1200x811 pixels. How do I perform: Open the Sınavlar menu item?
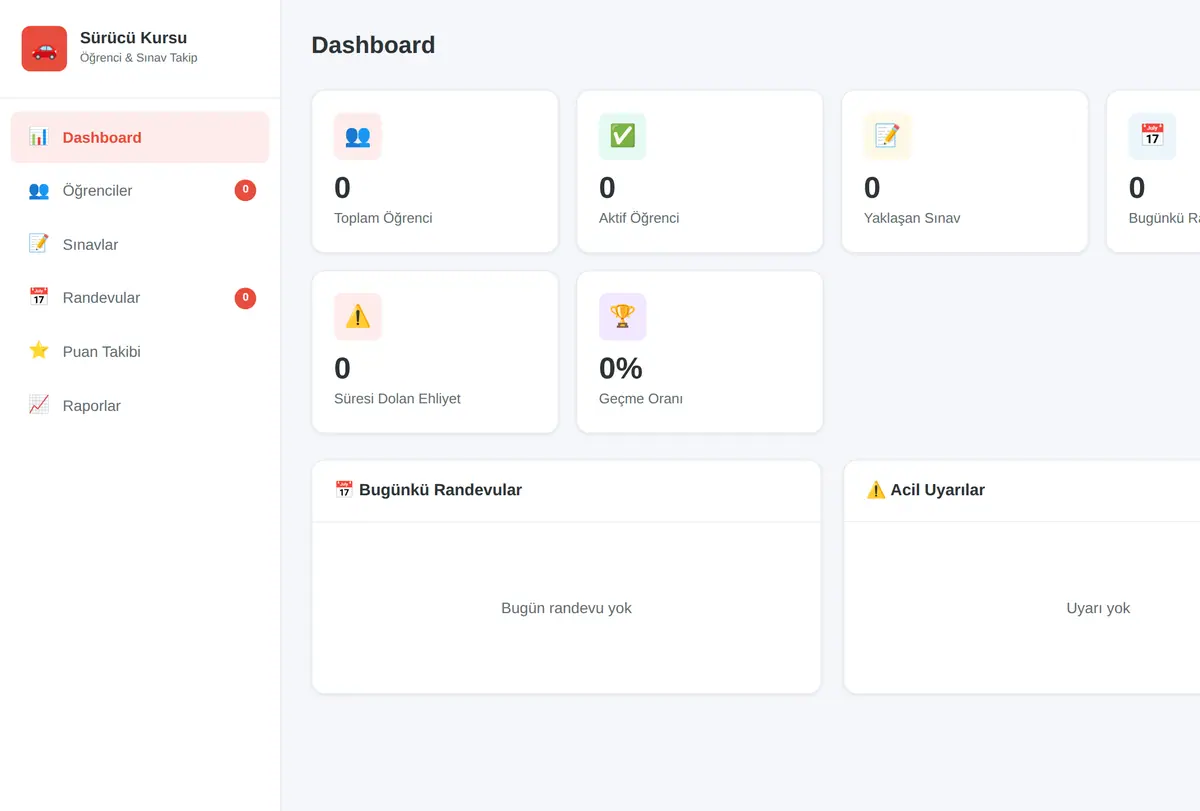140,244
